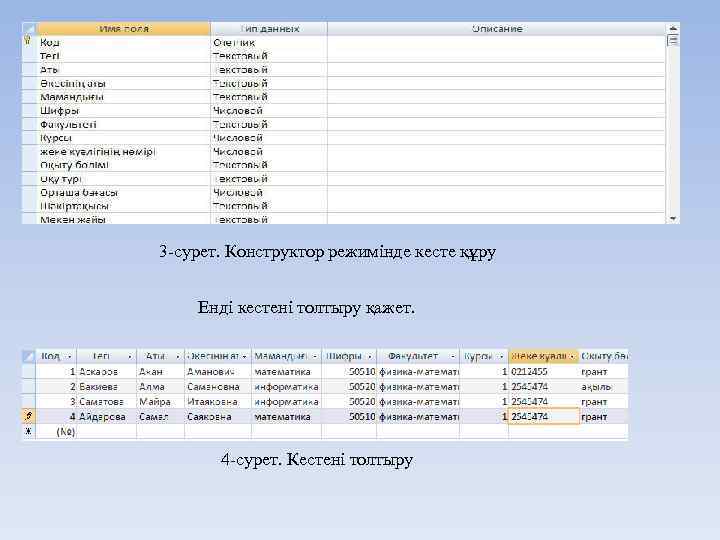Viewport: 720px width, 540px height.
Task: Click the информатика cell in Бакиева row
Action: (x=286, y=387)
